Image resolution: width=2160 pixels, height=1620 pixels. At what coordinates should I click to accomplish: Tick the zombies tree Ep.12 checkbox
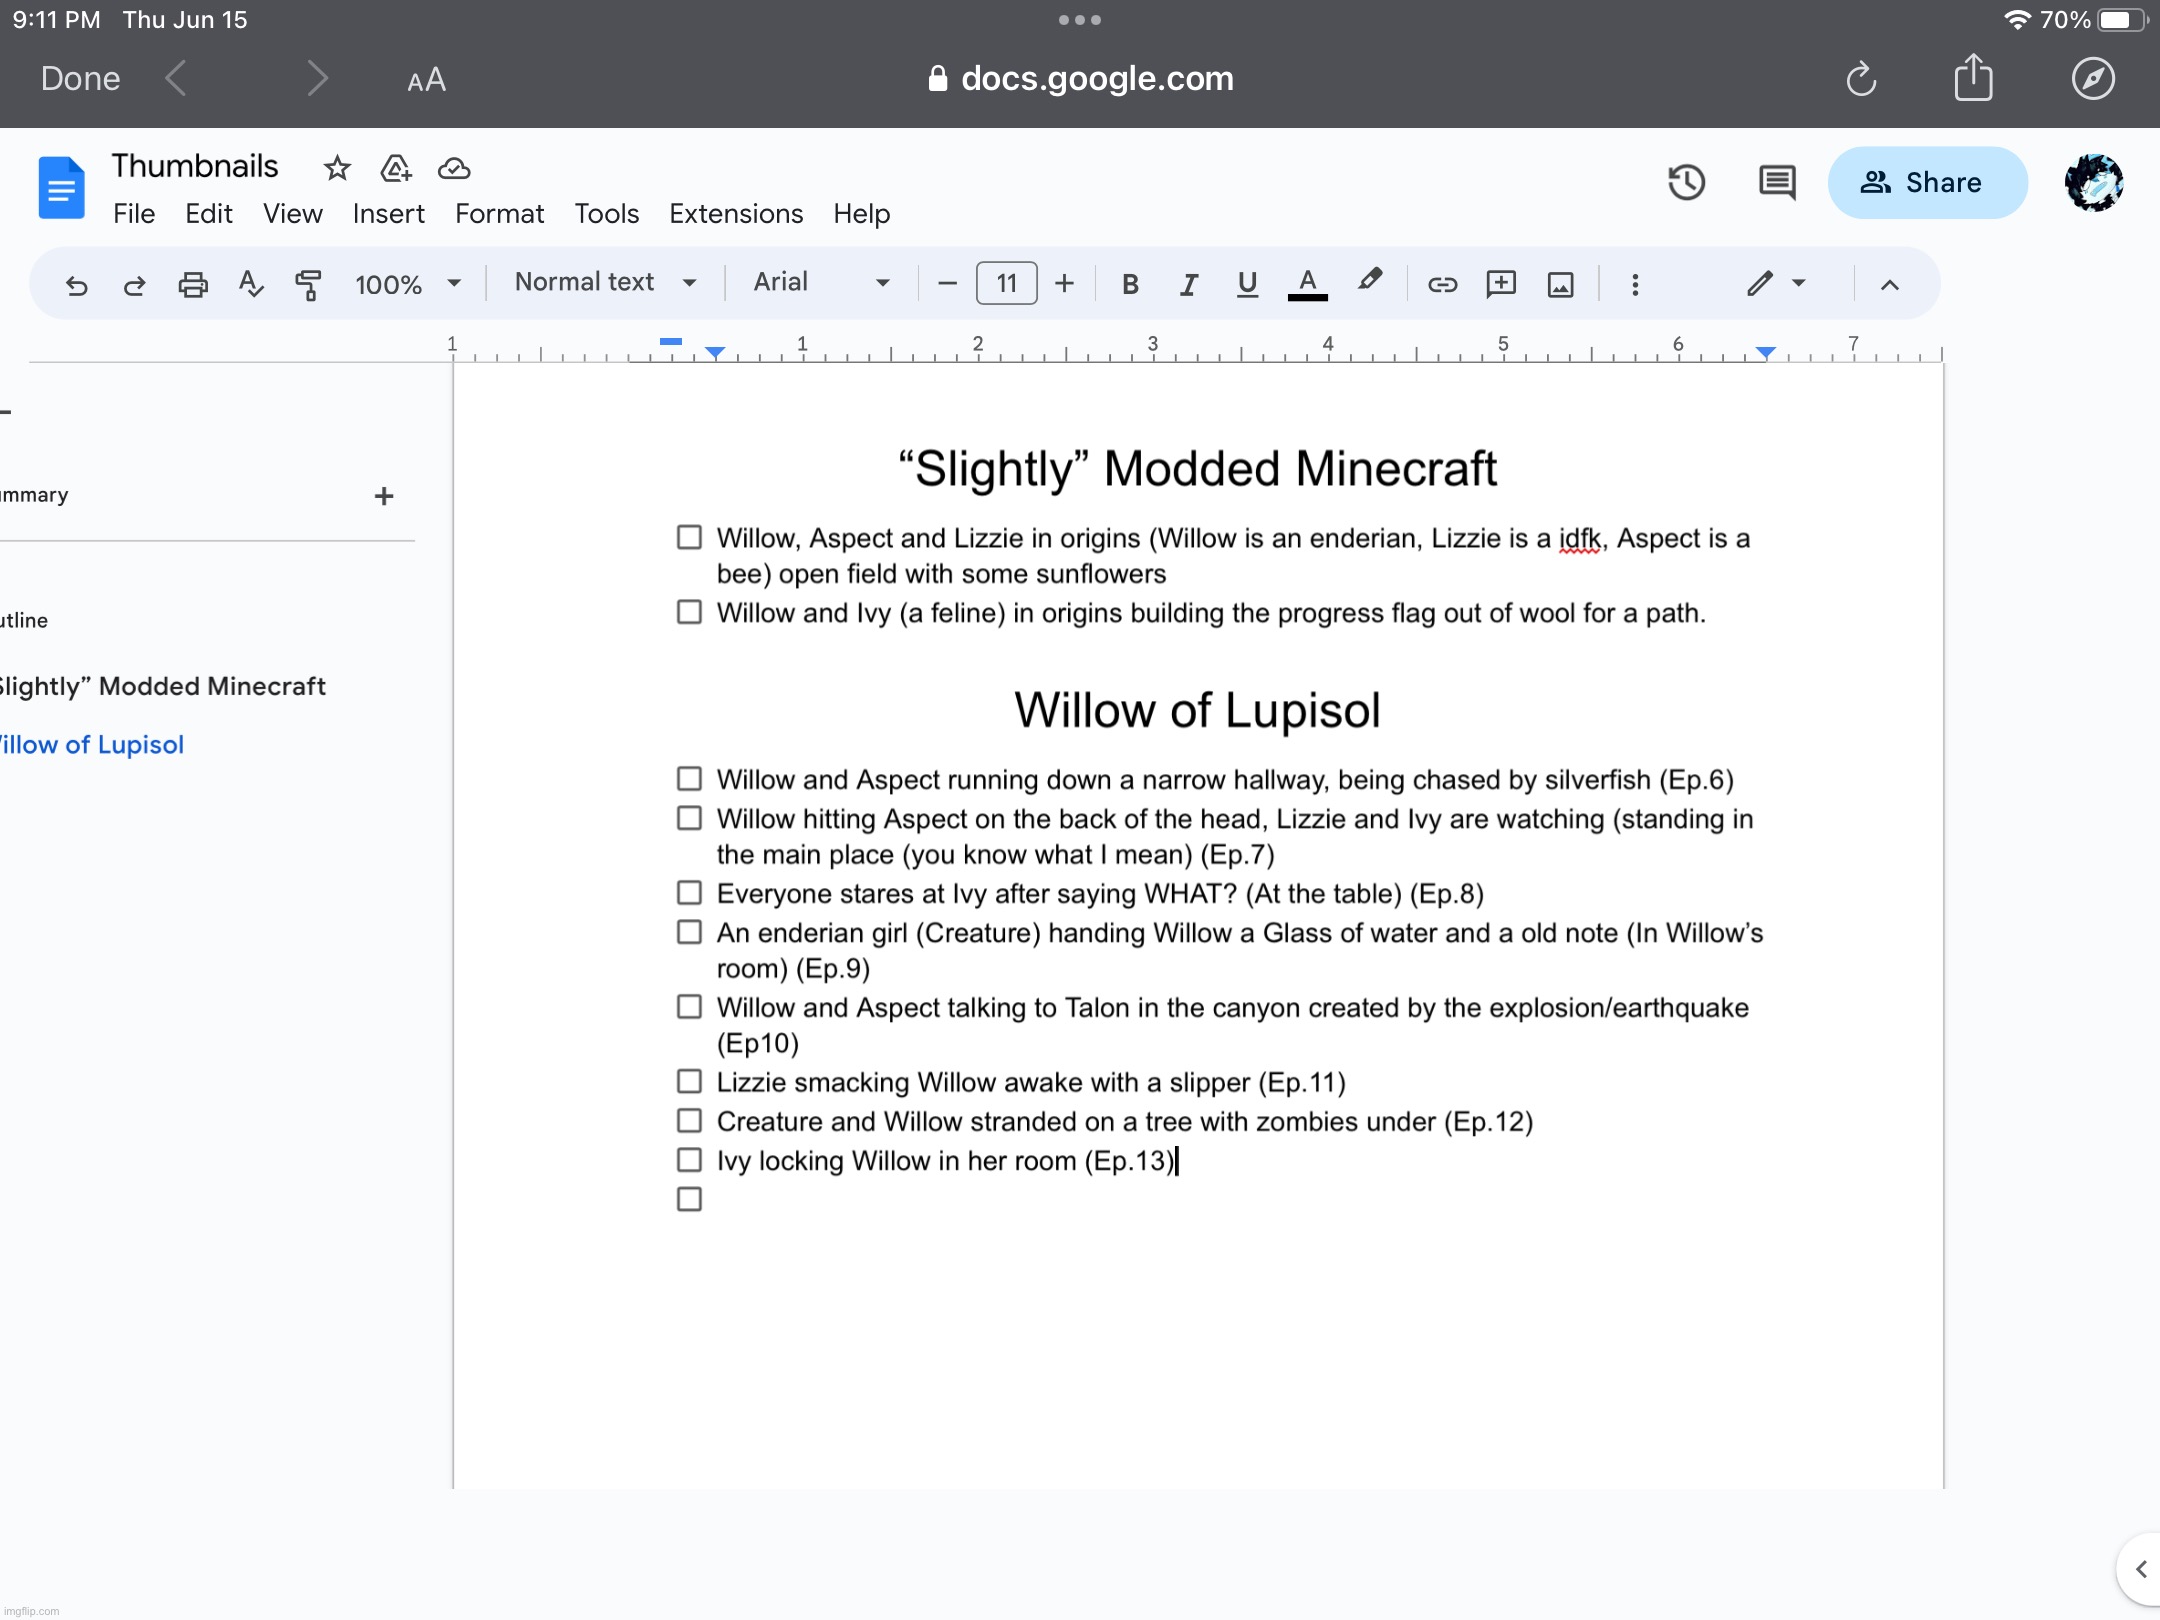(689, 1120)
